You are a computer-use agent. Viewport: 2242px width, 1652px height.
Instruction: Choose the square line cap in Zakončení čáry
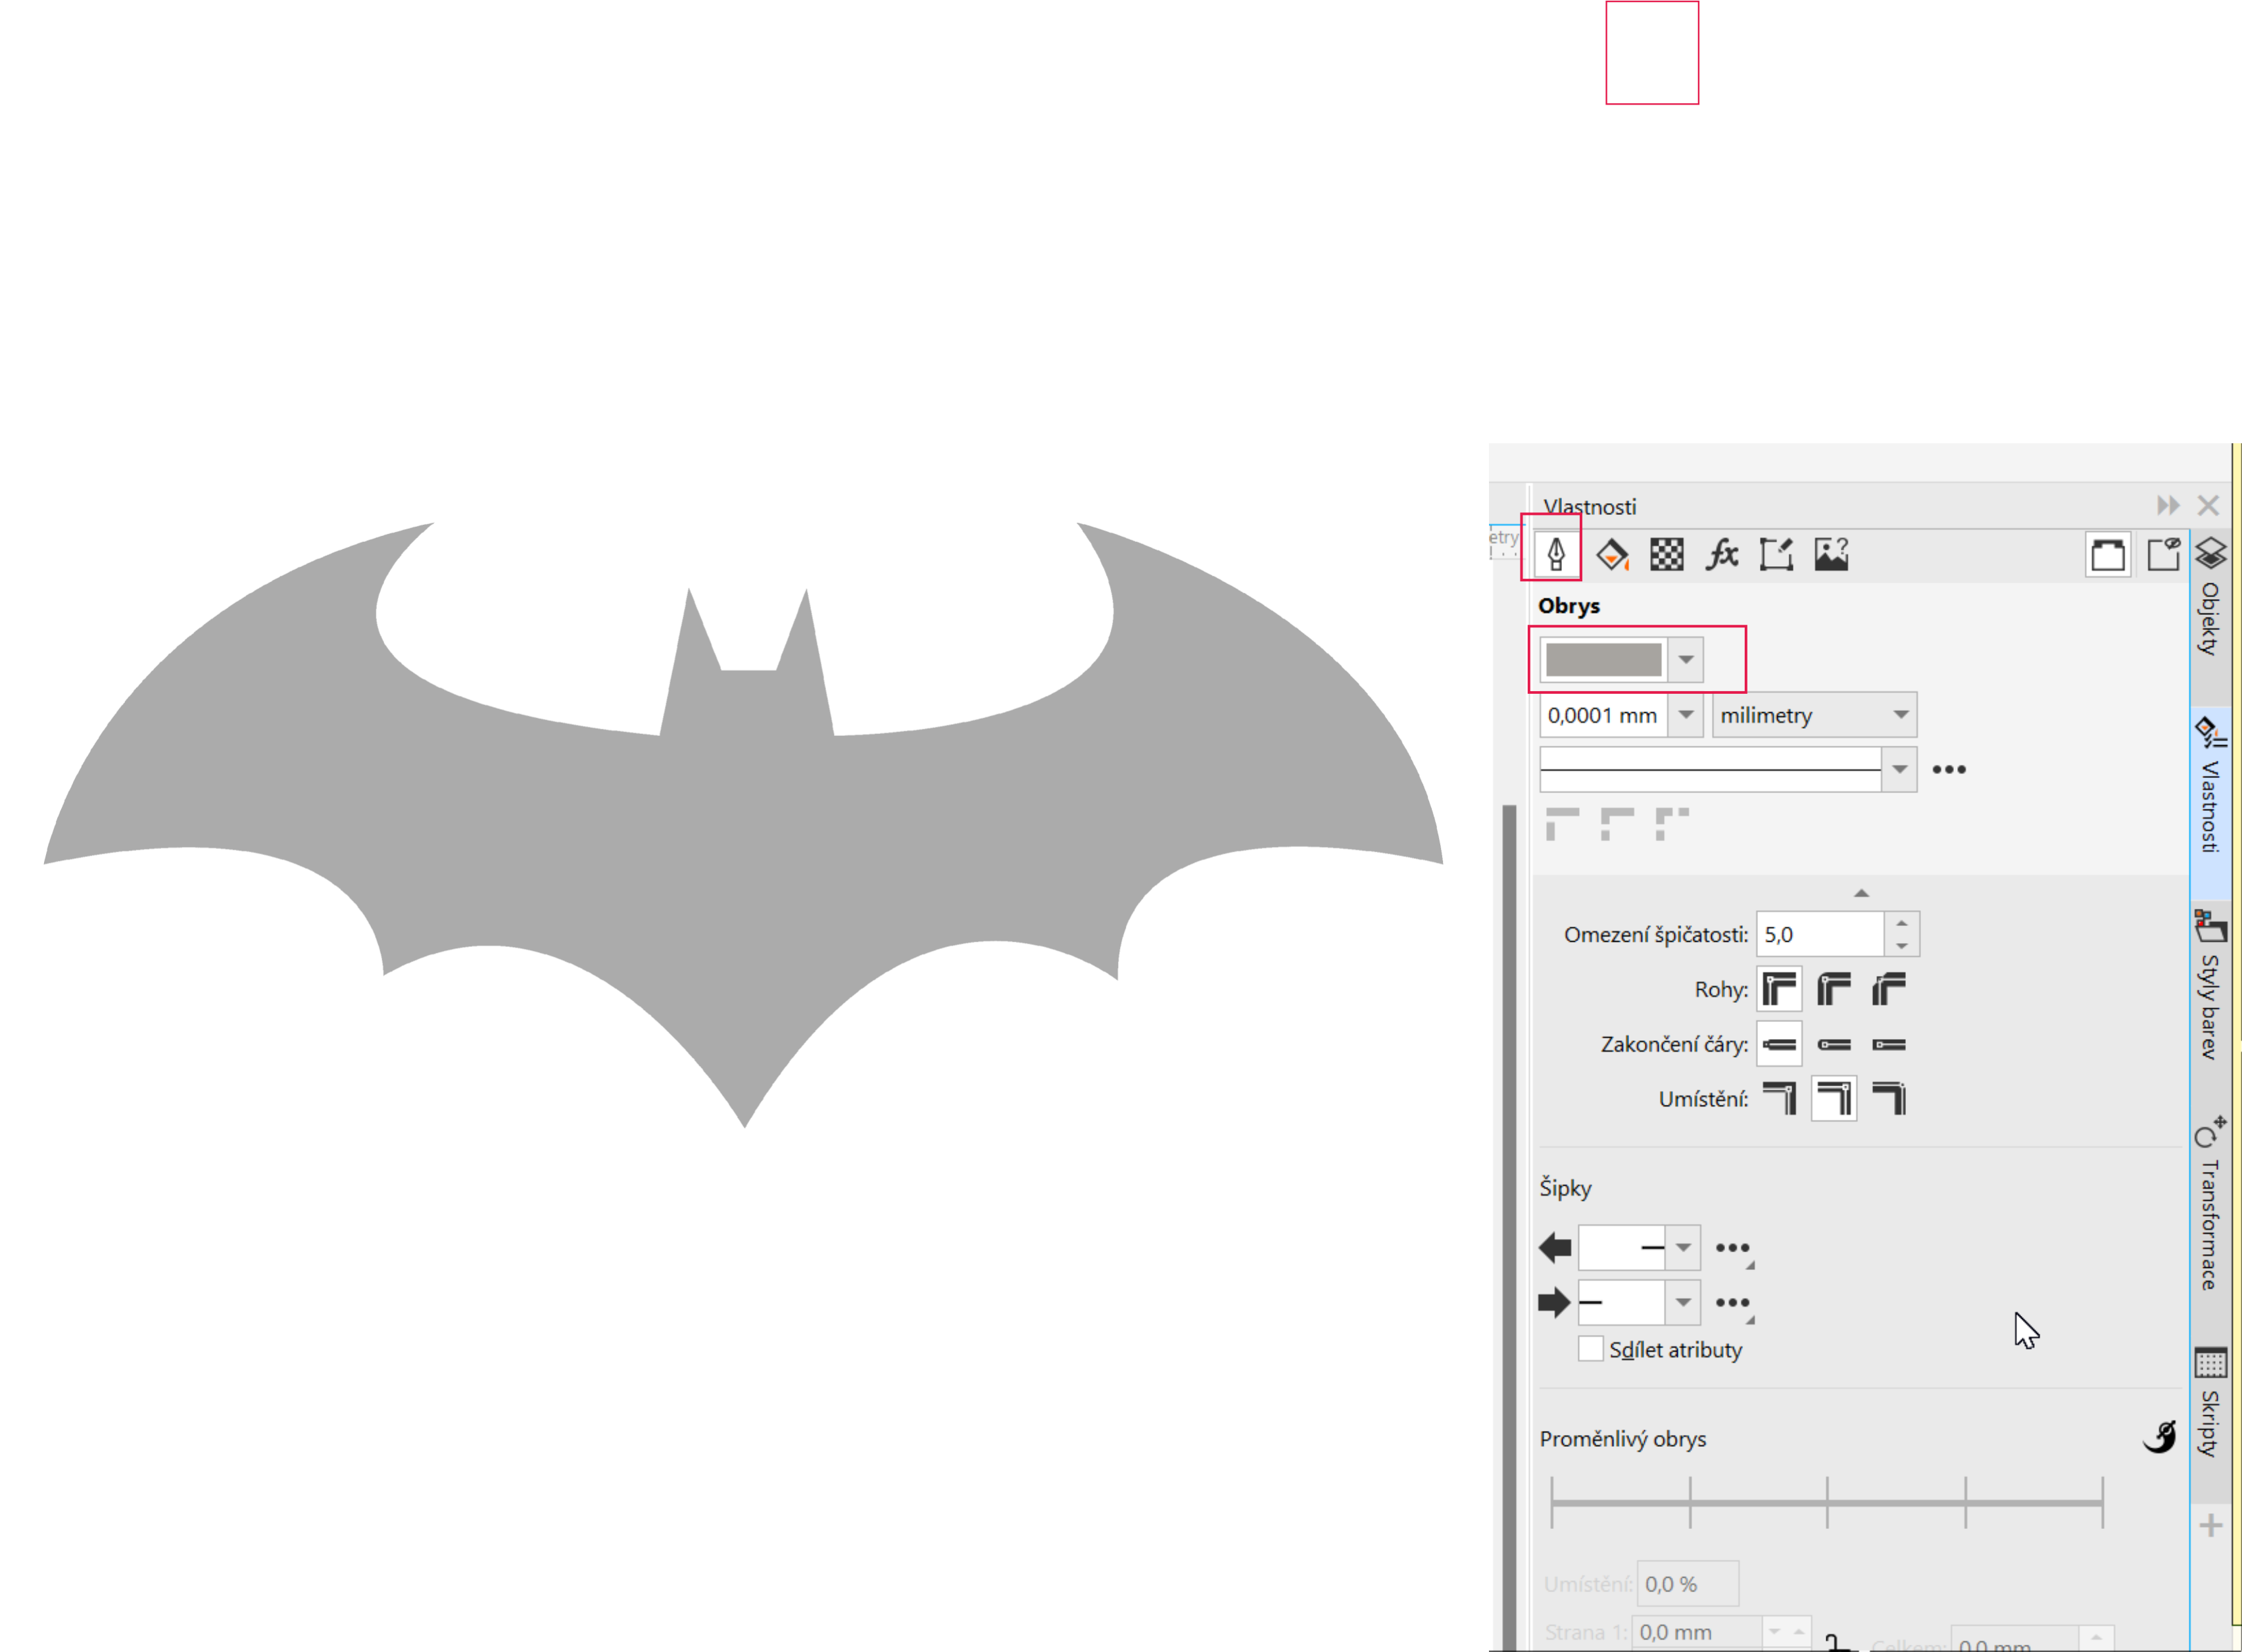pyautogui.click(x=1889, y=1045)
